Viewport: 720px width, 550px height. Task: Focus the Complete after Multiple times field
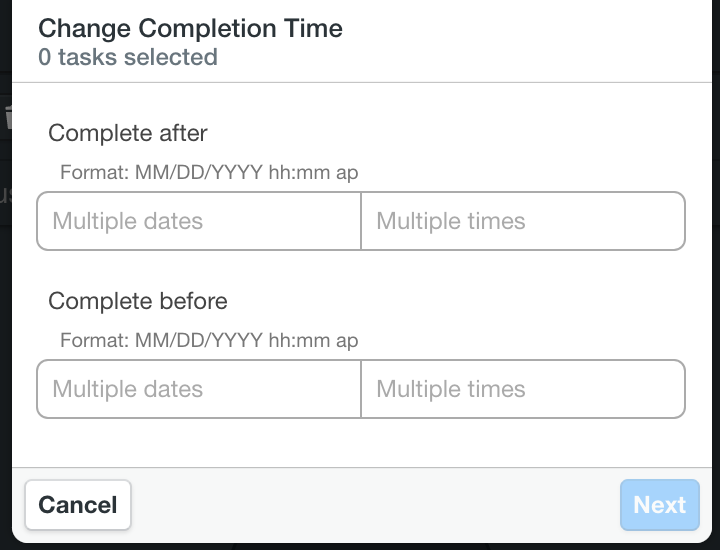tap(523, 221)
